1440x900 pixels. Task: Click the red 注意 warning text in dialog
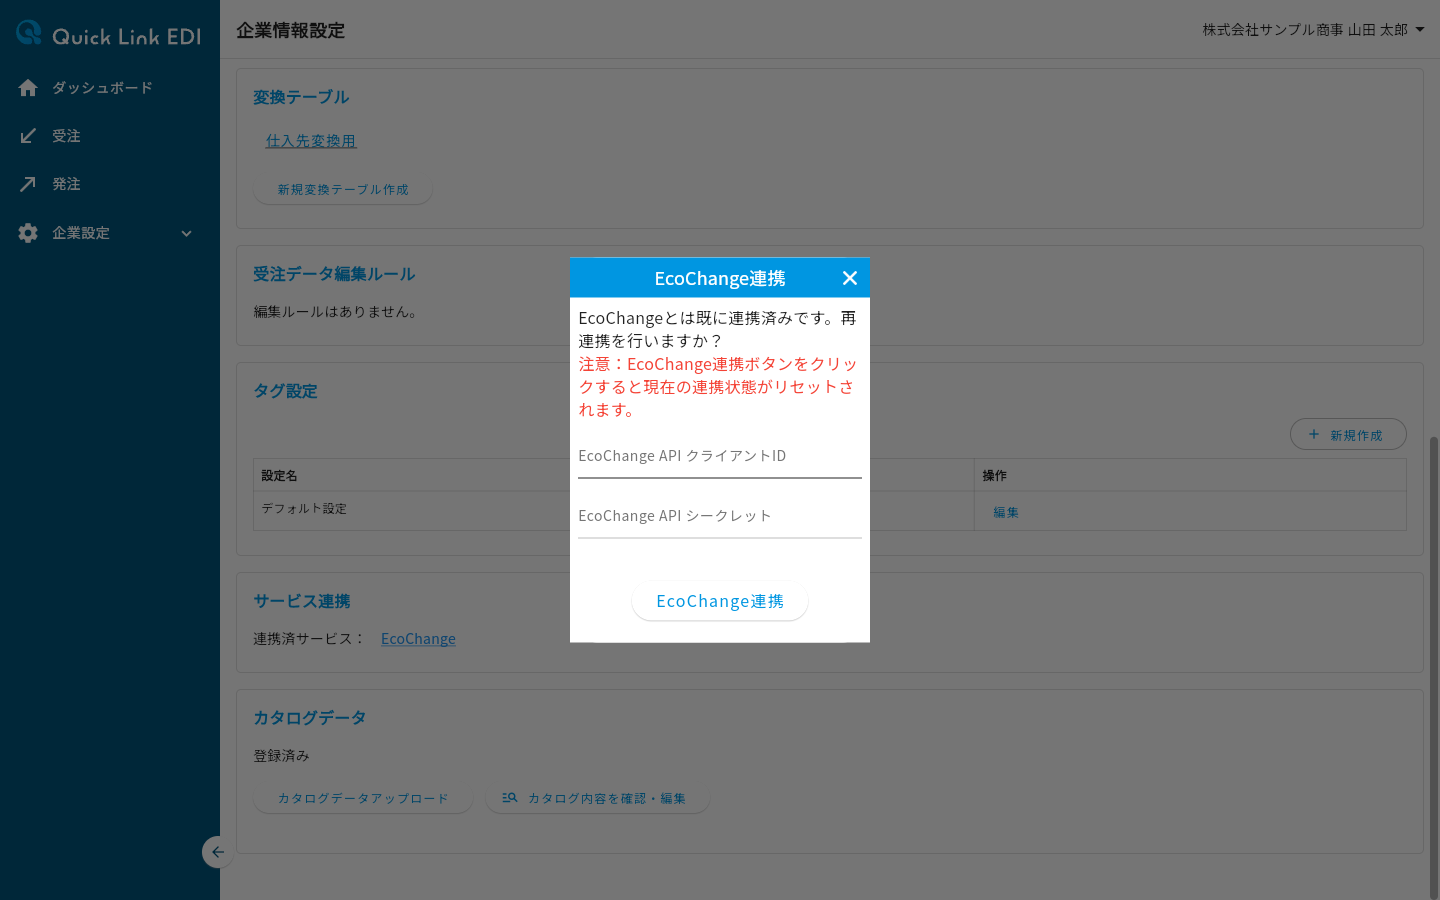coord(718,387)
